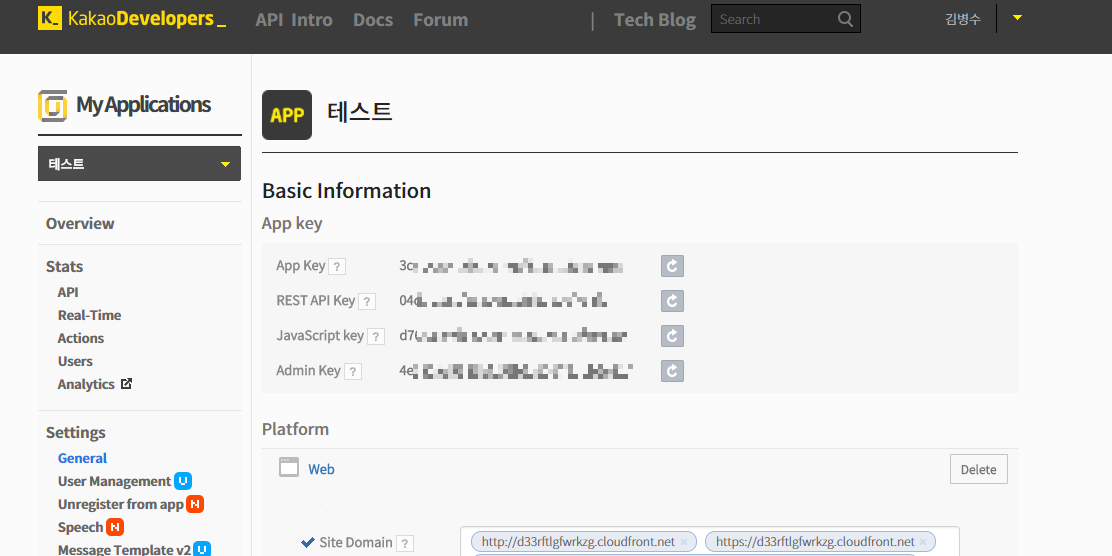This screenshot has height=556, width=1112.
Task: Open Unregister from app settings
Action: click(x=121, y=504)
